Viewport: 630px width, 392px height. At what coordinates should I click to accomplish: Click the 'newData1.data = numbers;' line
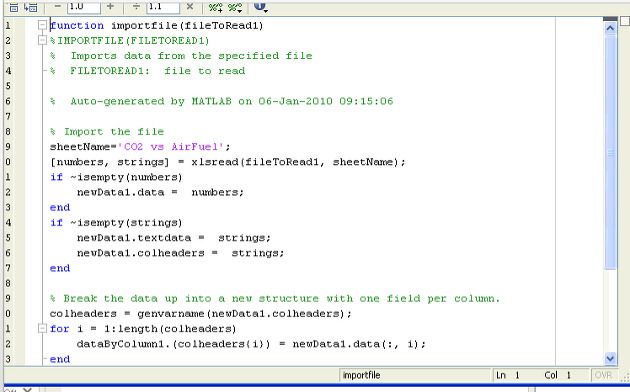160,192
